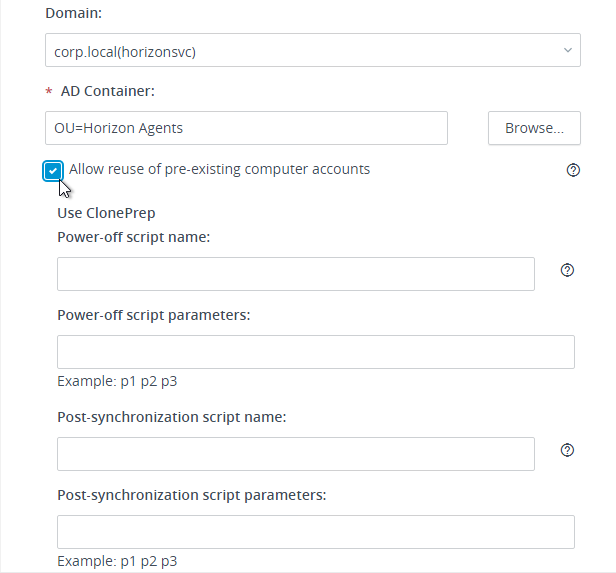The image size is (616, 573).
Task: Click the Power-off script parameters: label
Action: click(x=154, y=315)
